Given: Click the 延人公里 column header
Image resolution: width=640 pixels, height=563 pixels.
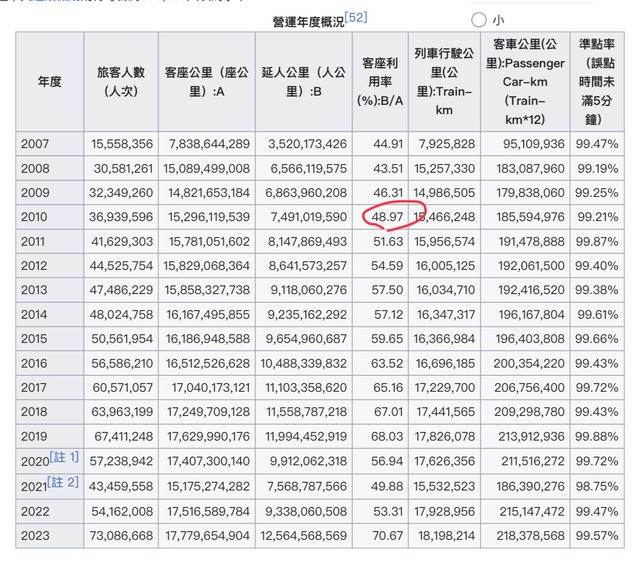Looking at the screenshot, I should (x=301, y=81).
